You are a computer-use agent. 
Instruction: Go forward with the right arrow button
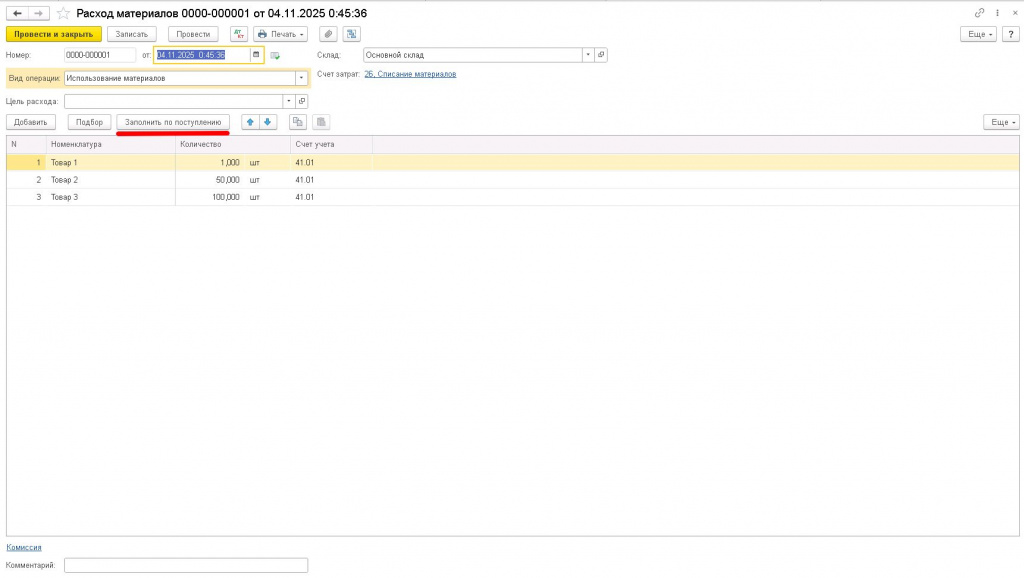coord(39,13)
